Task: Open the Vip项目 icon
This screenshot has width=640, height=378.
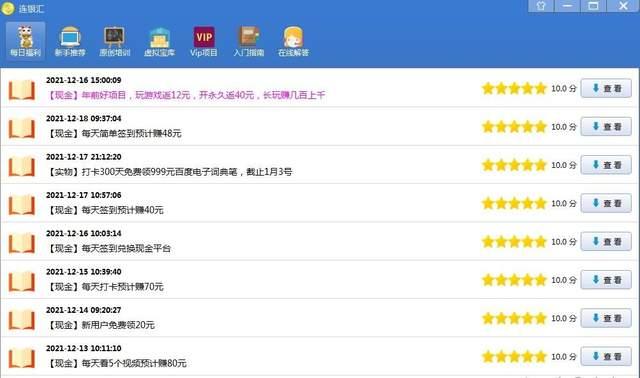Action: (x=204, y=41)
